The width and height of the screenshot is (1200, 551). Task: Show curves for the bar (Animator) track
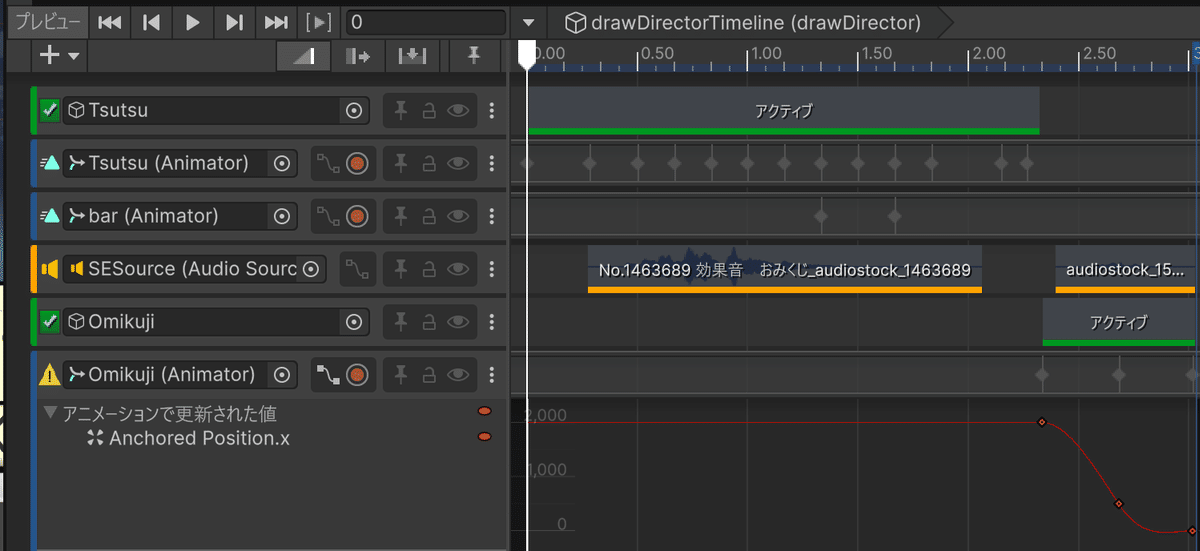[328, 216]
